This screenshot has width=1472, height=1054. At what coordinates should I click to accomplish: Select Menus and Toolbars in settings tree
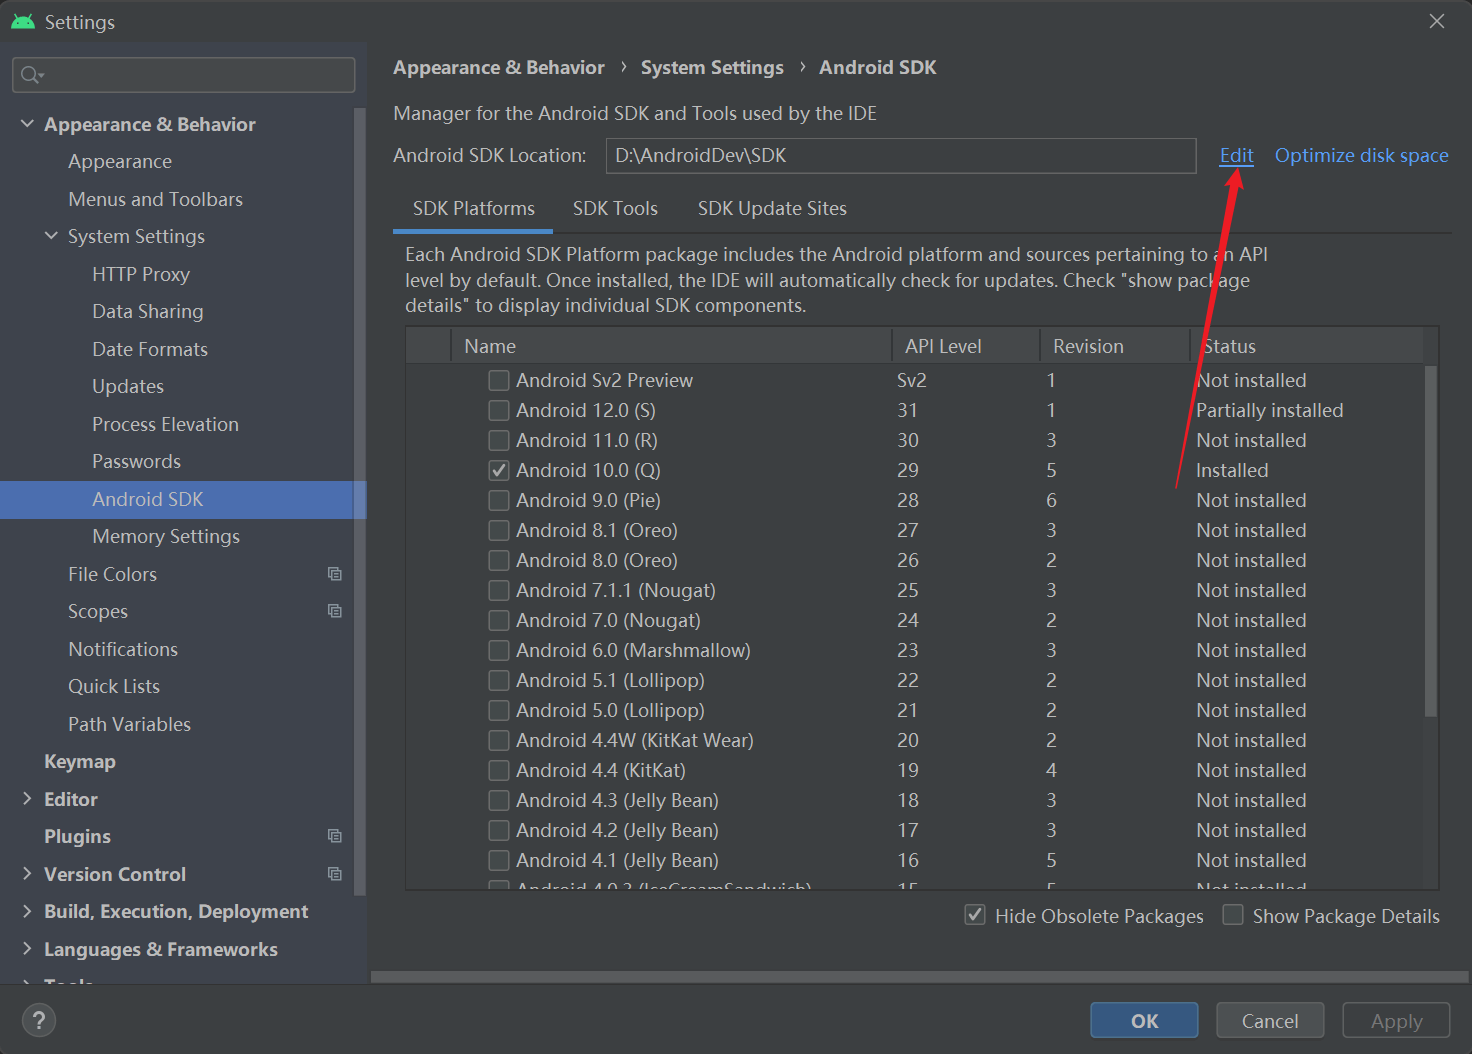pyautogui.click(x=156, y=199)
